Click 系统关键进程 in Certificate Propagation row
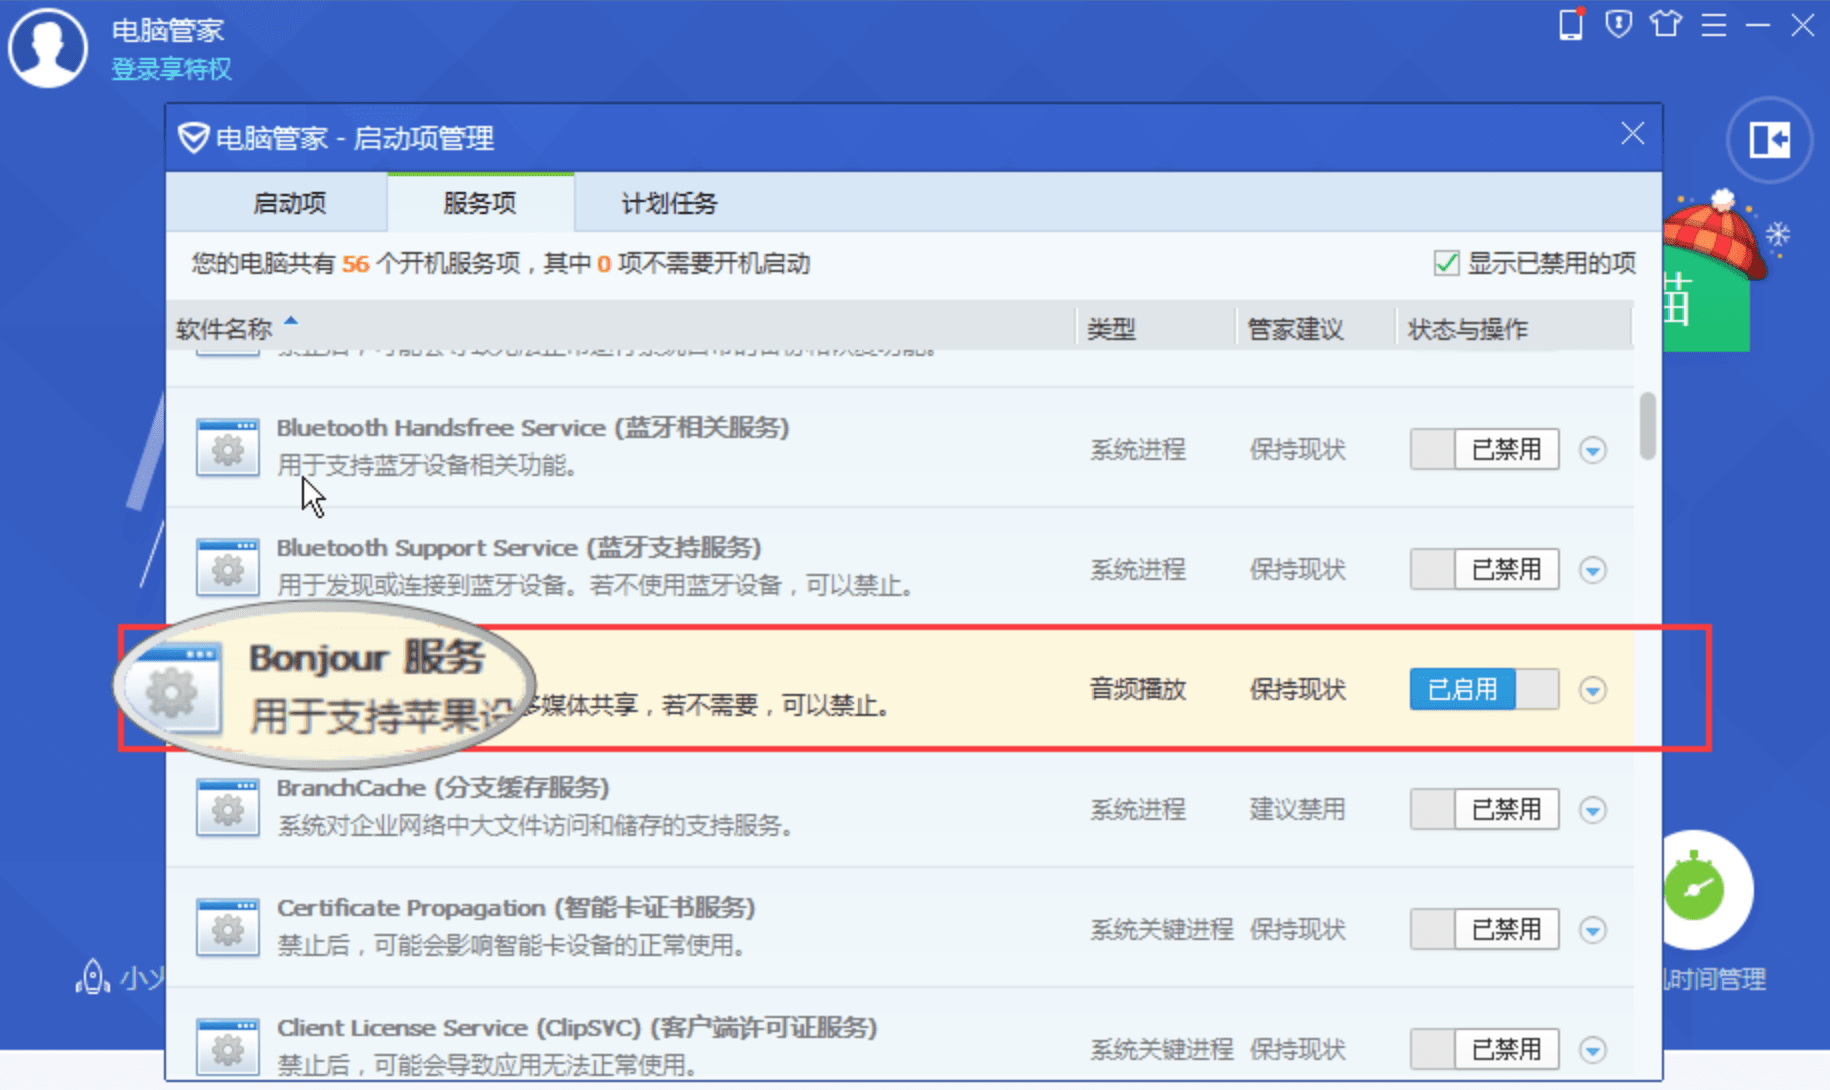 (1162, 929)
